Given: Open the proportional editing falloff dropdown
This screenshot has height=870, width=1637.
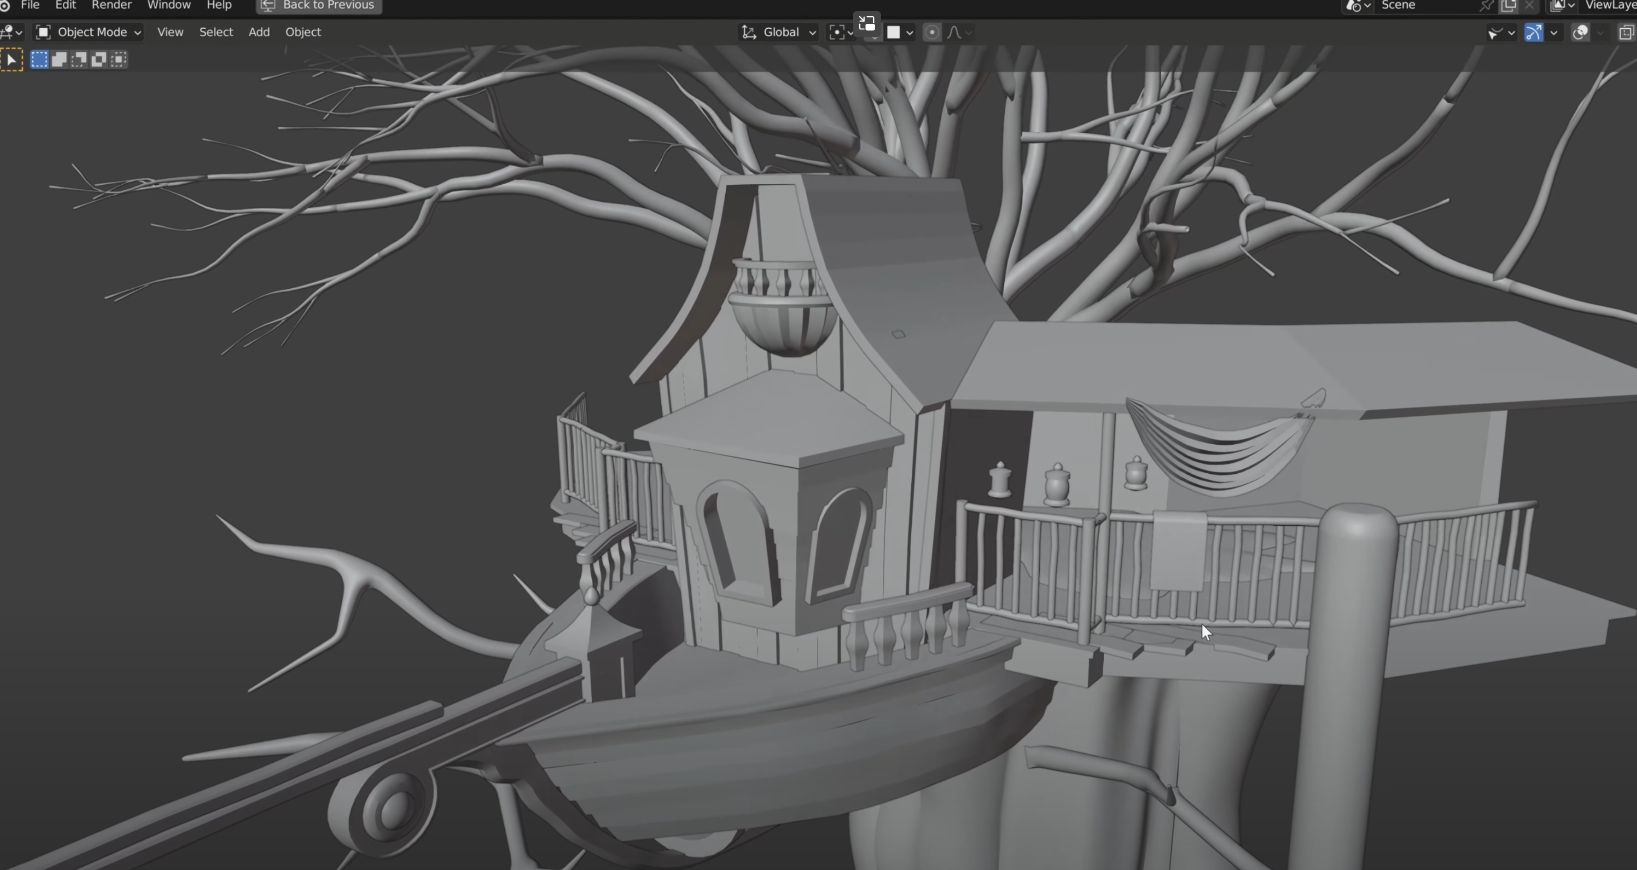Looking at the screenshot, I should [958, 32].
